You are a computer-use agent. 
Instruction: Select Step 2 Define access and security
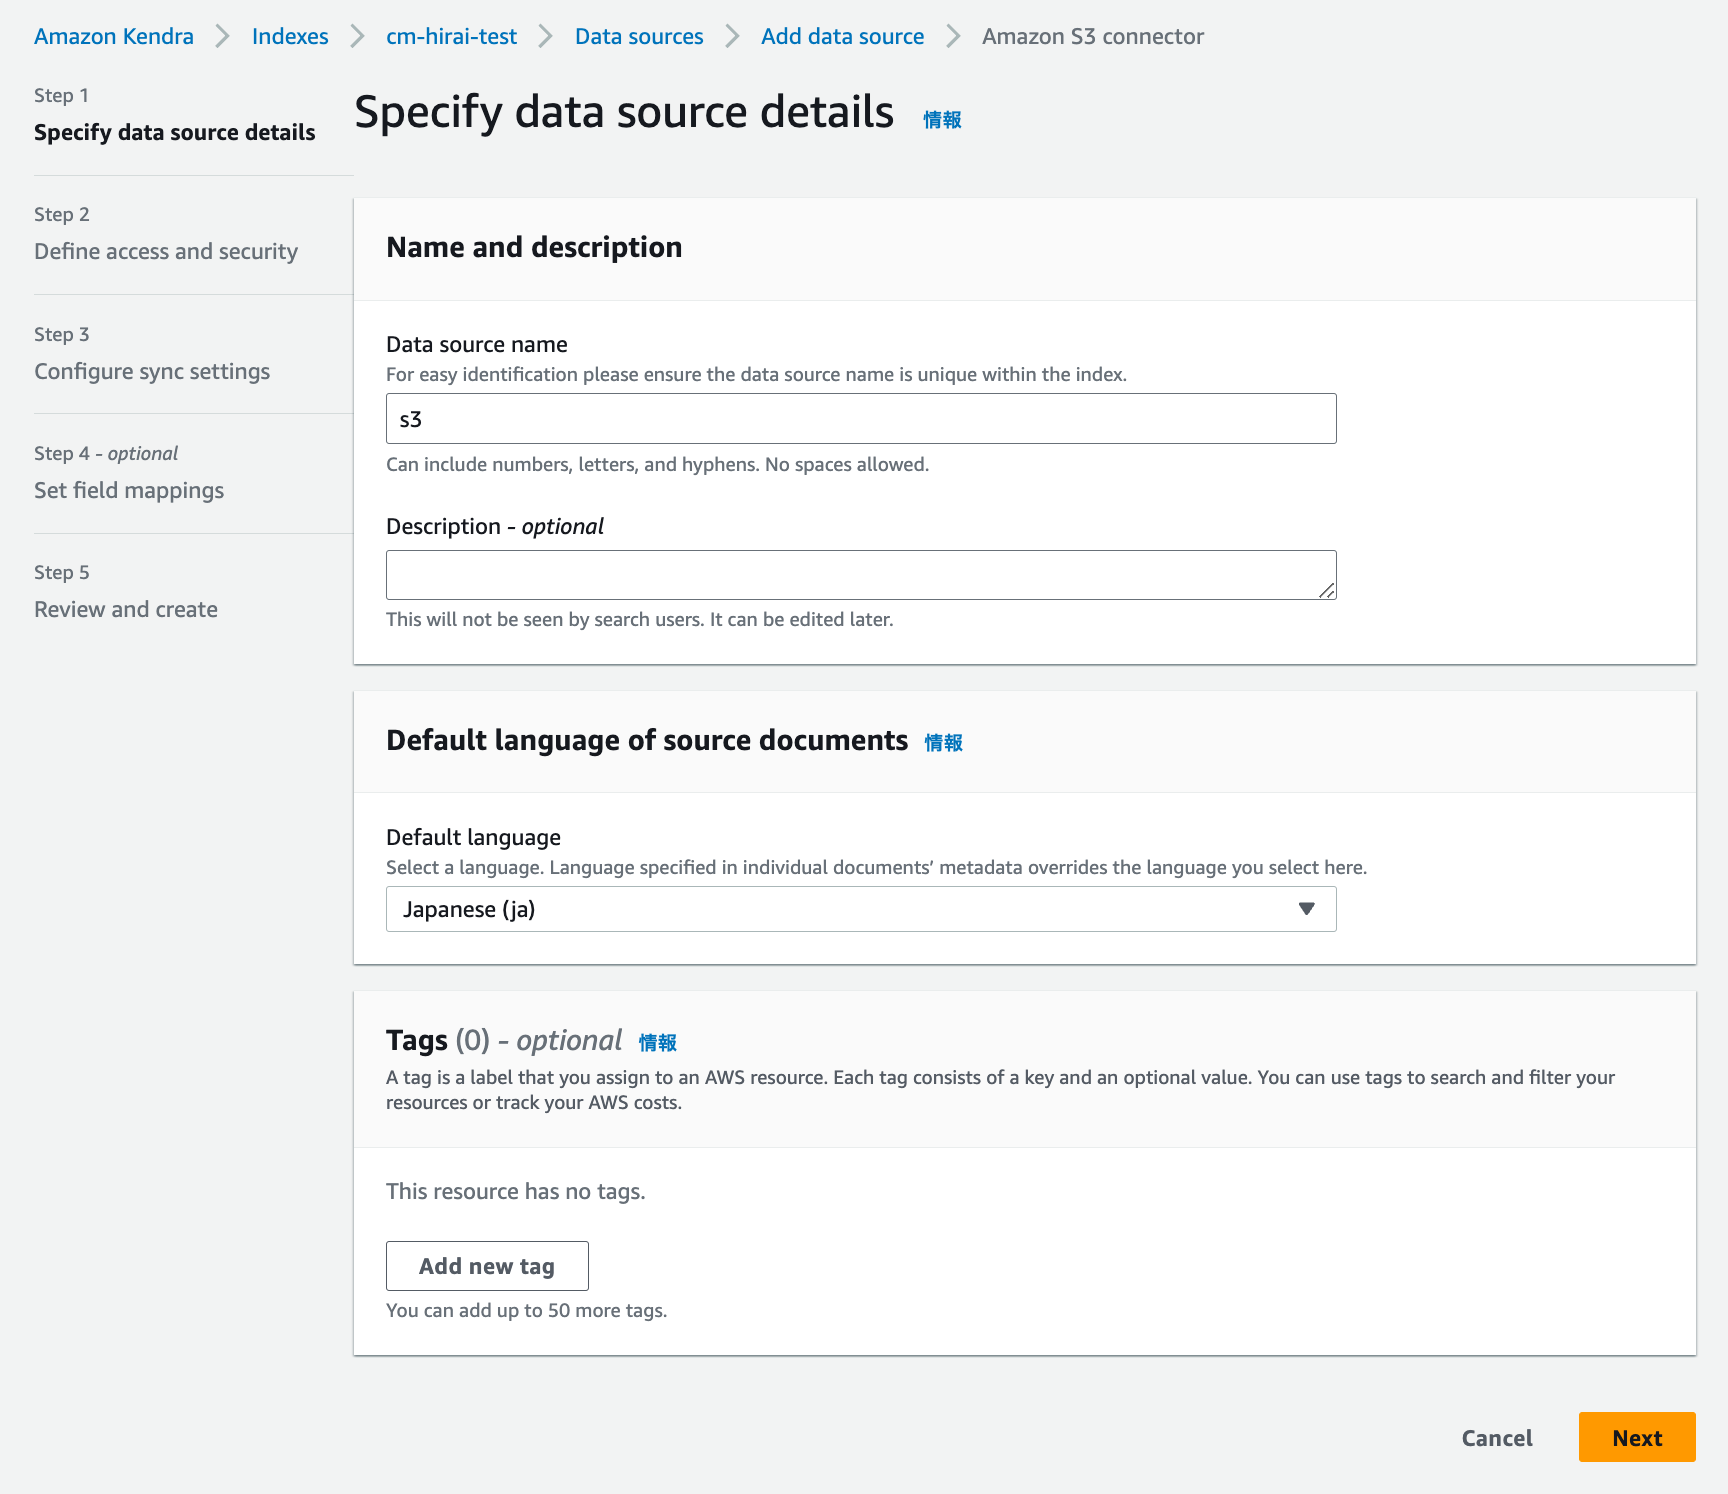pos(166,252)
